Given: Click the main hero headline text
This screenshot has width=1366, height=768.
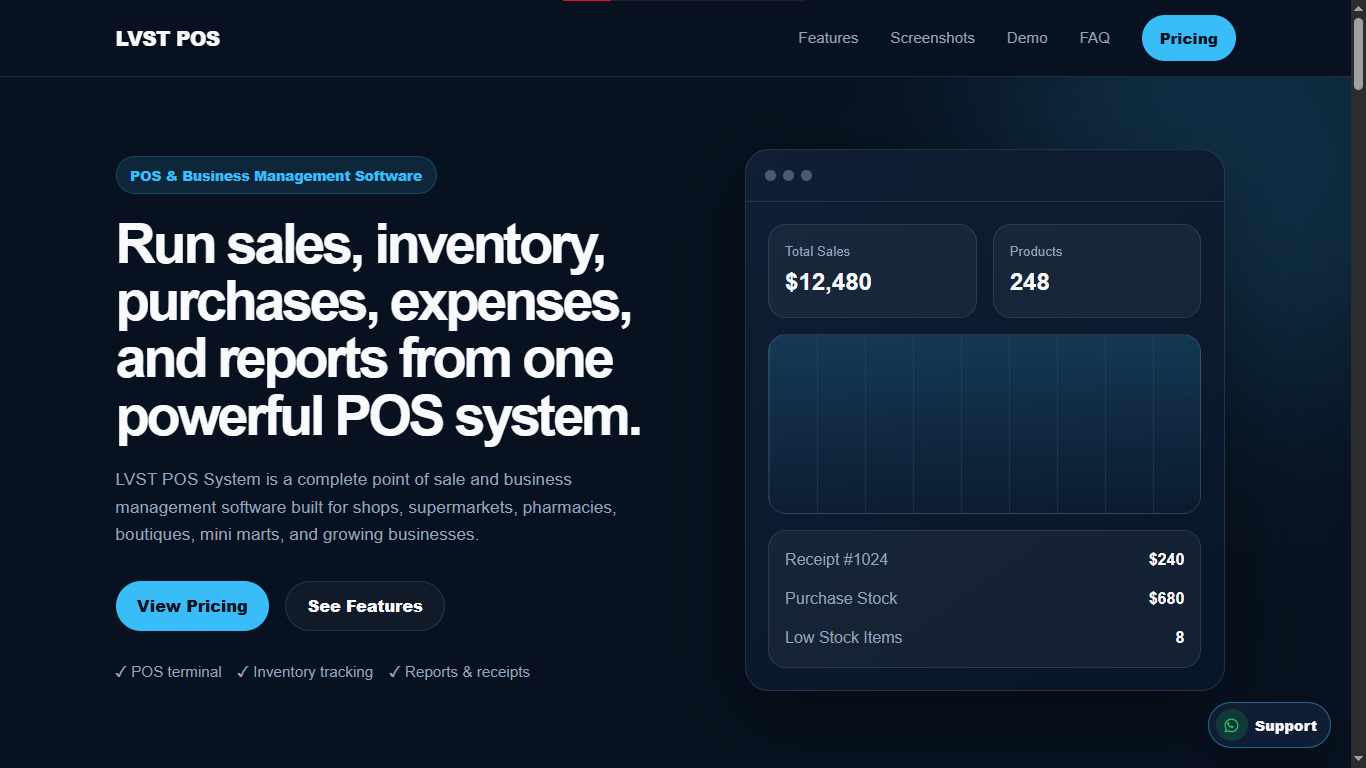Looking at the screenshot, I should click(x=378, y=330).
